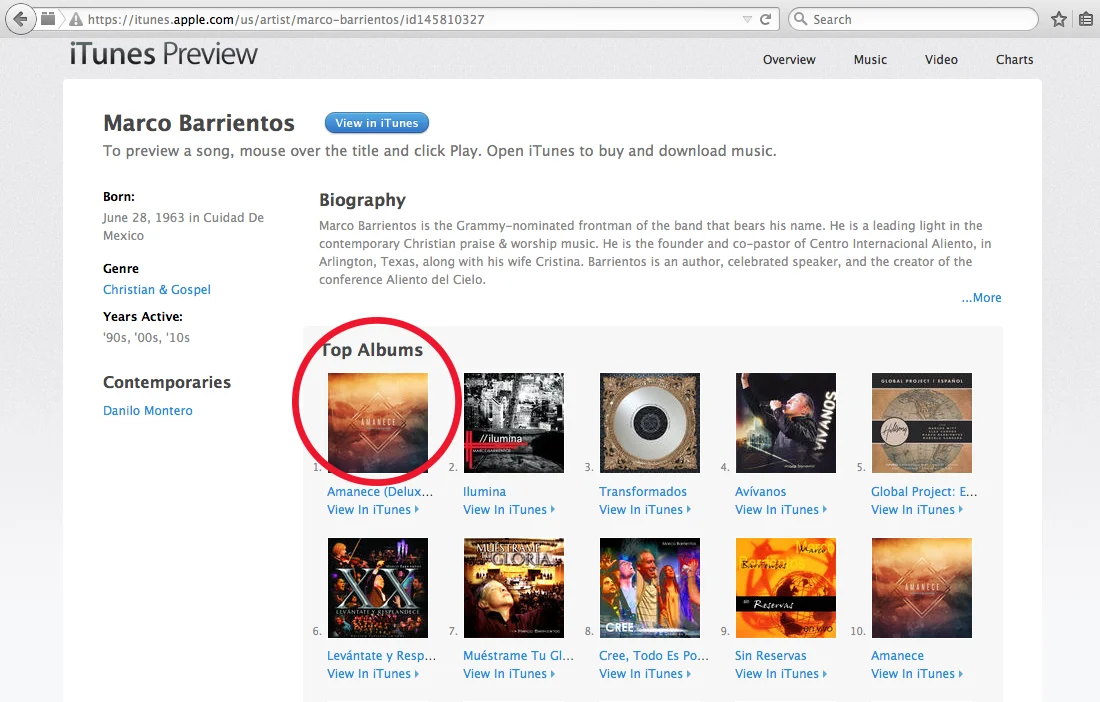The image size is (1100, 702).
Task: Click the address bar URL
Action: coord(286,20)
